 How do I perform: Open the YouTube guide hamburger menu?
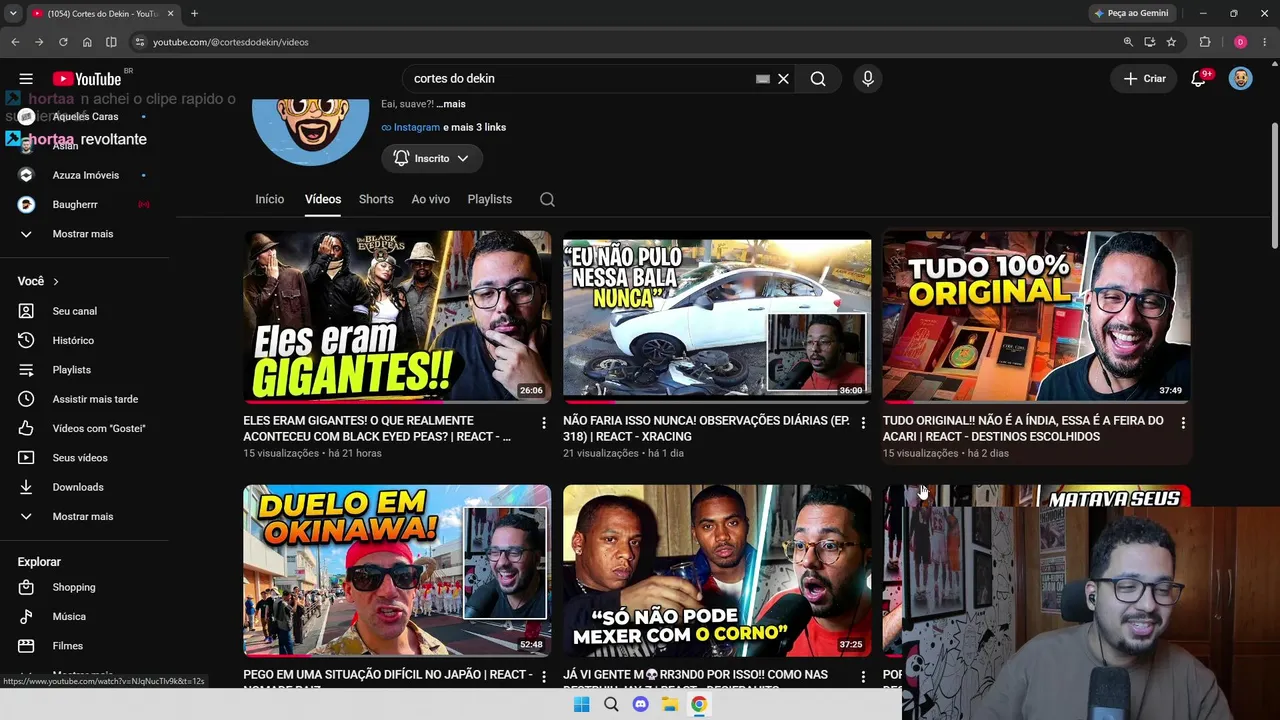26,79
